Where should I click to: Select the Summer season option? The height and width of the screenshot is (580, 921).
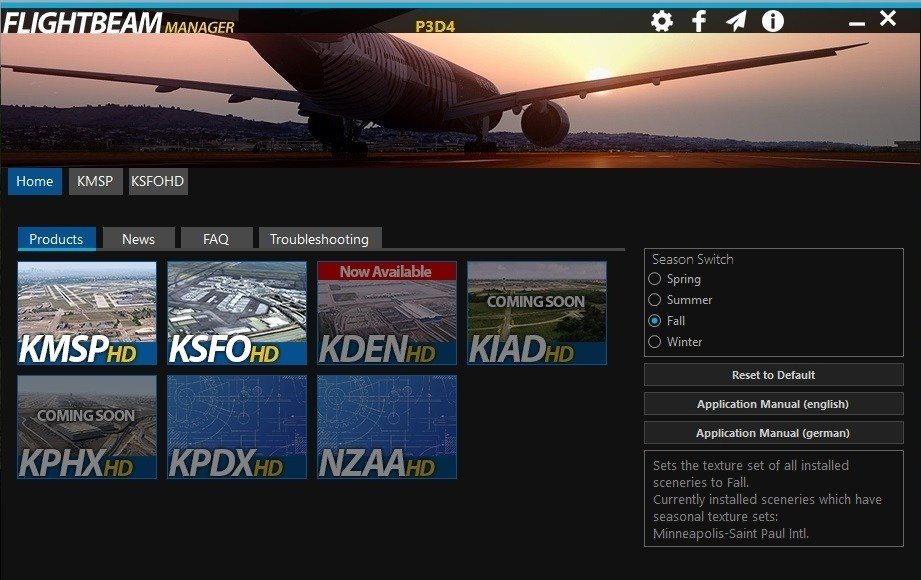pos(655,300)
